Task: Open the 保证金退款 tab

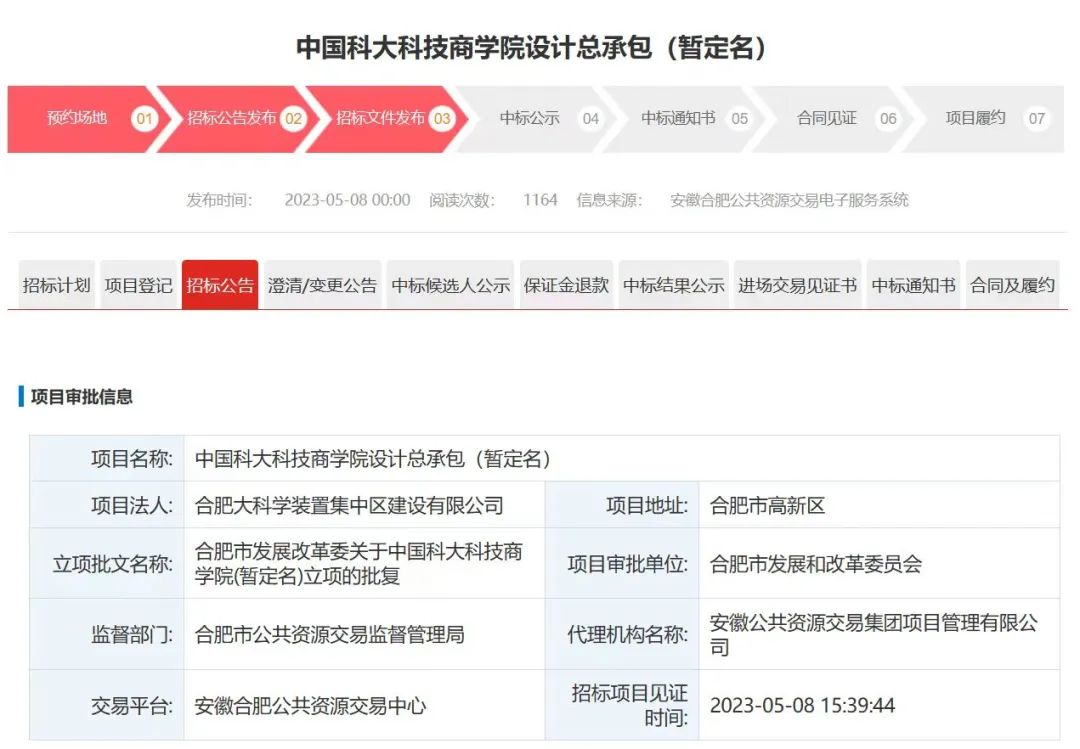Action: [x=566, y=285]
